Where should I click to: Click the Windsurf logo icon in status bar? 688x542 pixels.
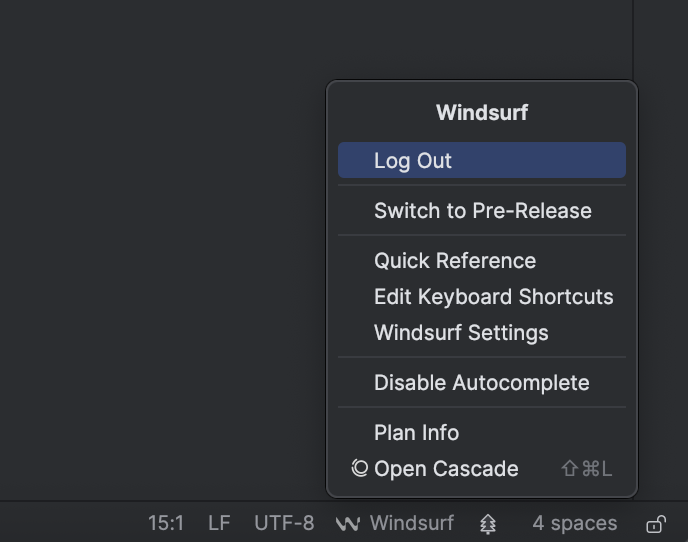[348, 523]
